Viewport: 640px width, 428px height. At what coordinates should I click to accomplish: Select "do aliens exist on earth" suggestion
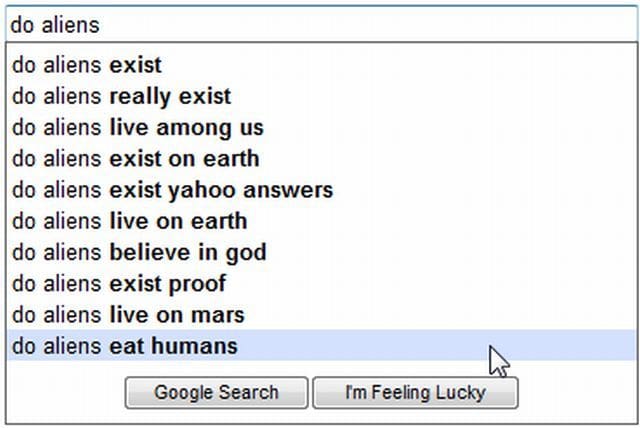[x=135, y=159]
